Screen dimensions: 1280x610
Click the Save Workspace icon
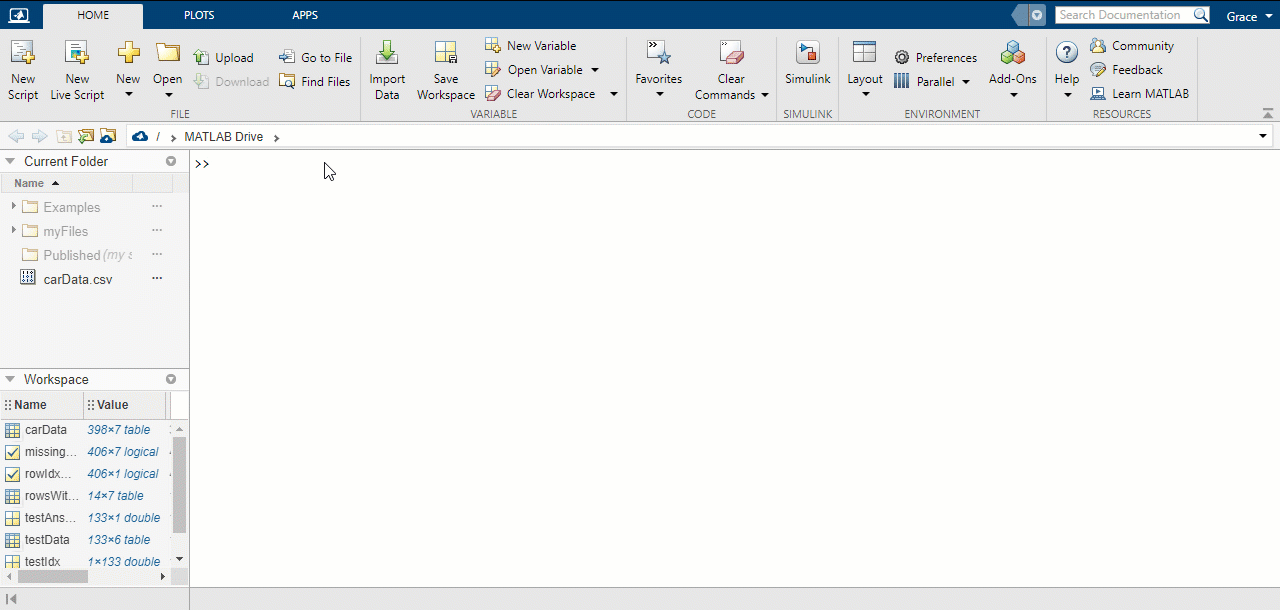click(x=446, y=54)
